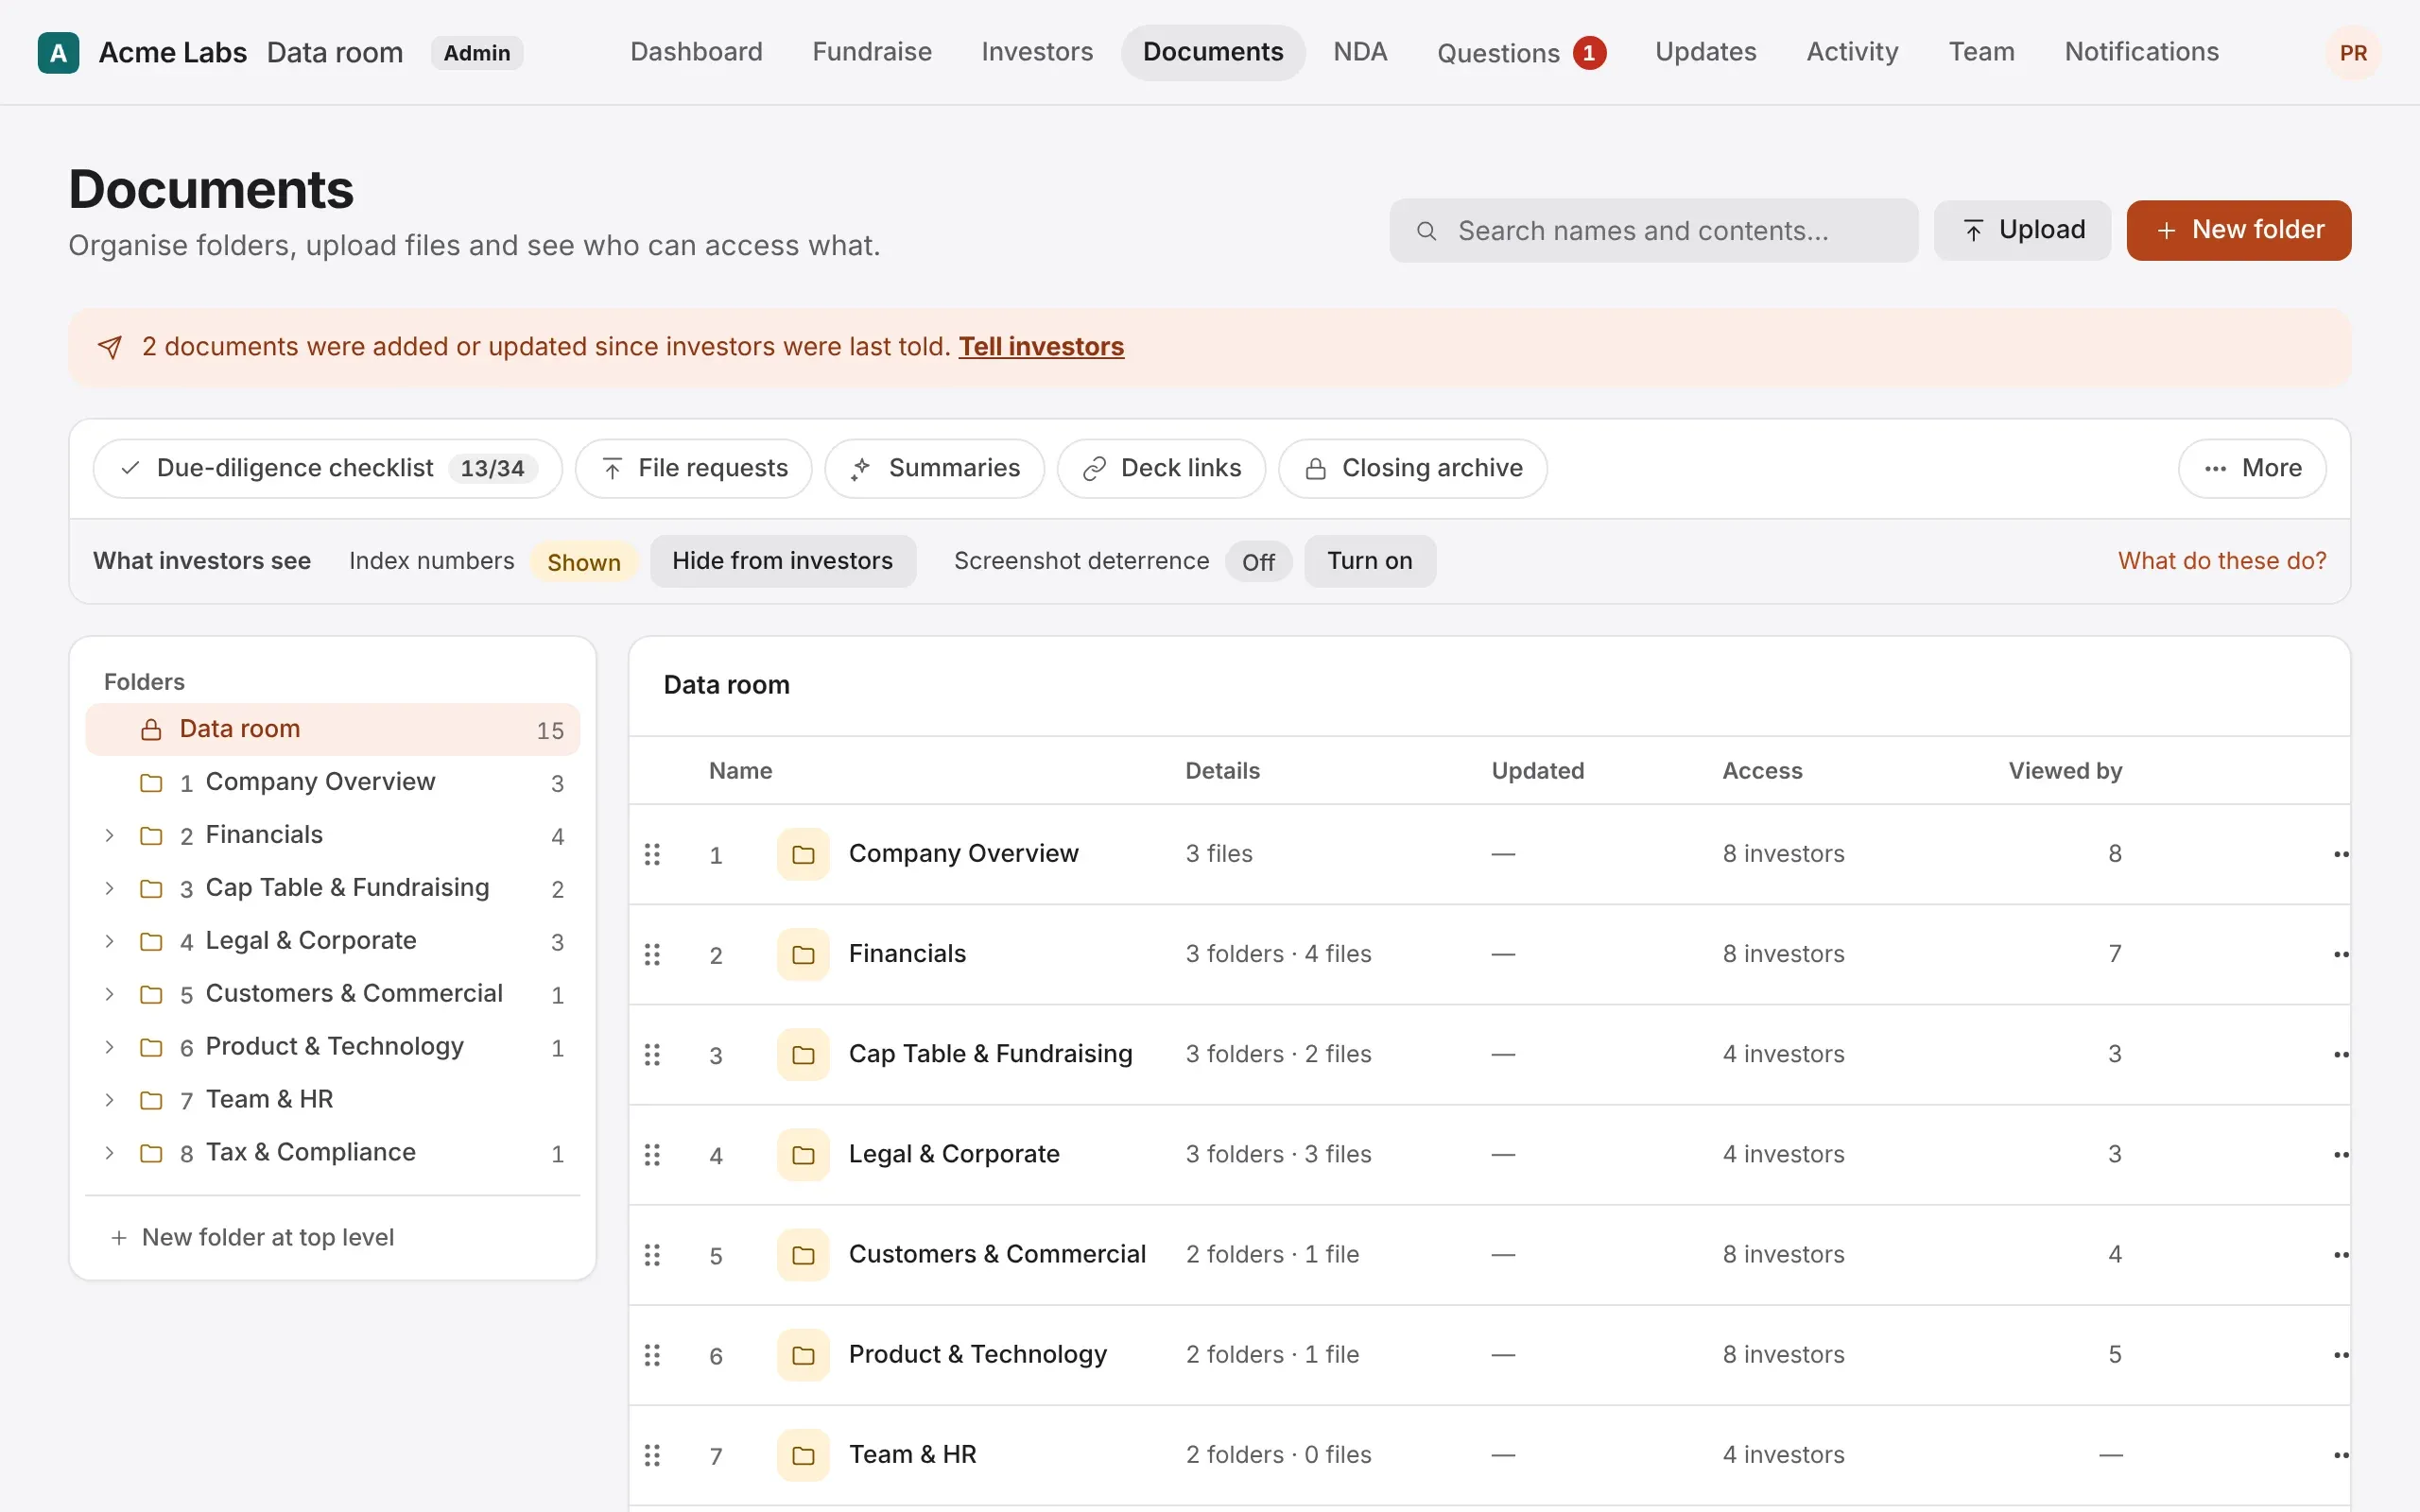2420x1512 pixels.
Task: Click the folder icon of Cap Table & Fundraising table row
Action: [803, 1054]
